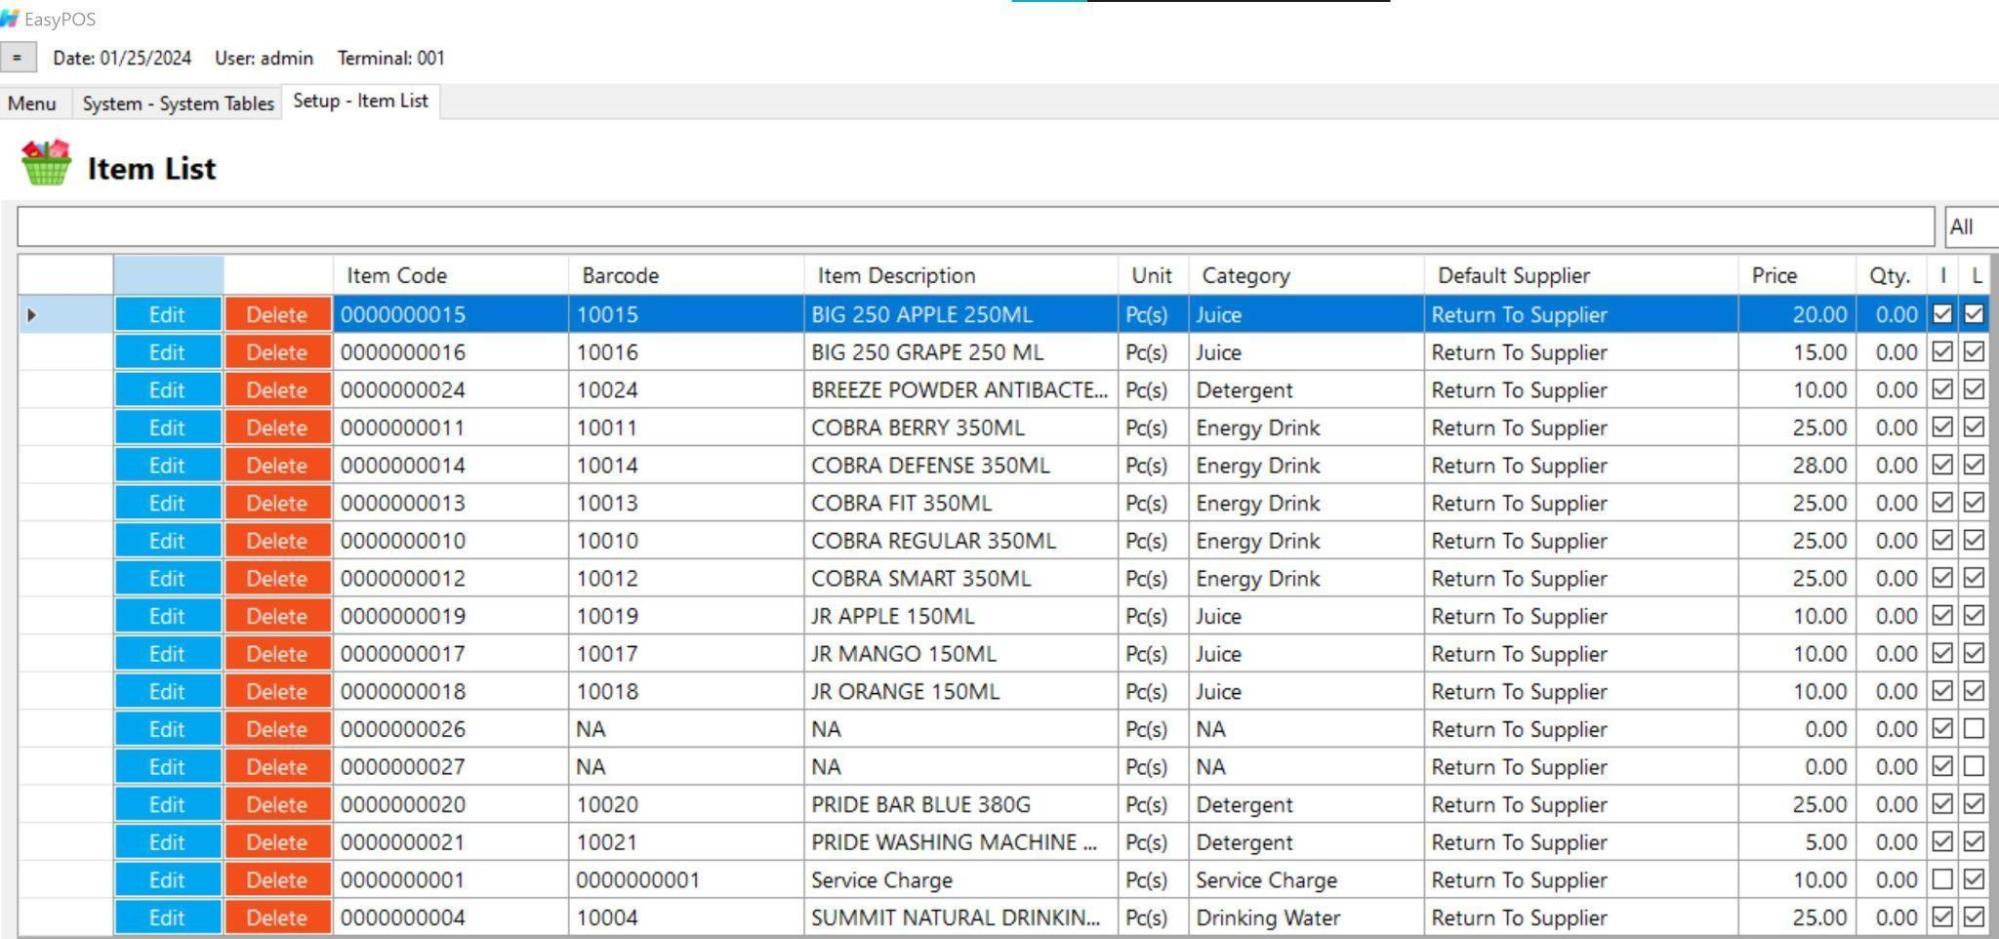Open the All filter dropdown

pyautogui.click(x=1971, y=227)
